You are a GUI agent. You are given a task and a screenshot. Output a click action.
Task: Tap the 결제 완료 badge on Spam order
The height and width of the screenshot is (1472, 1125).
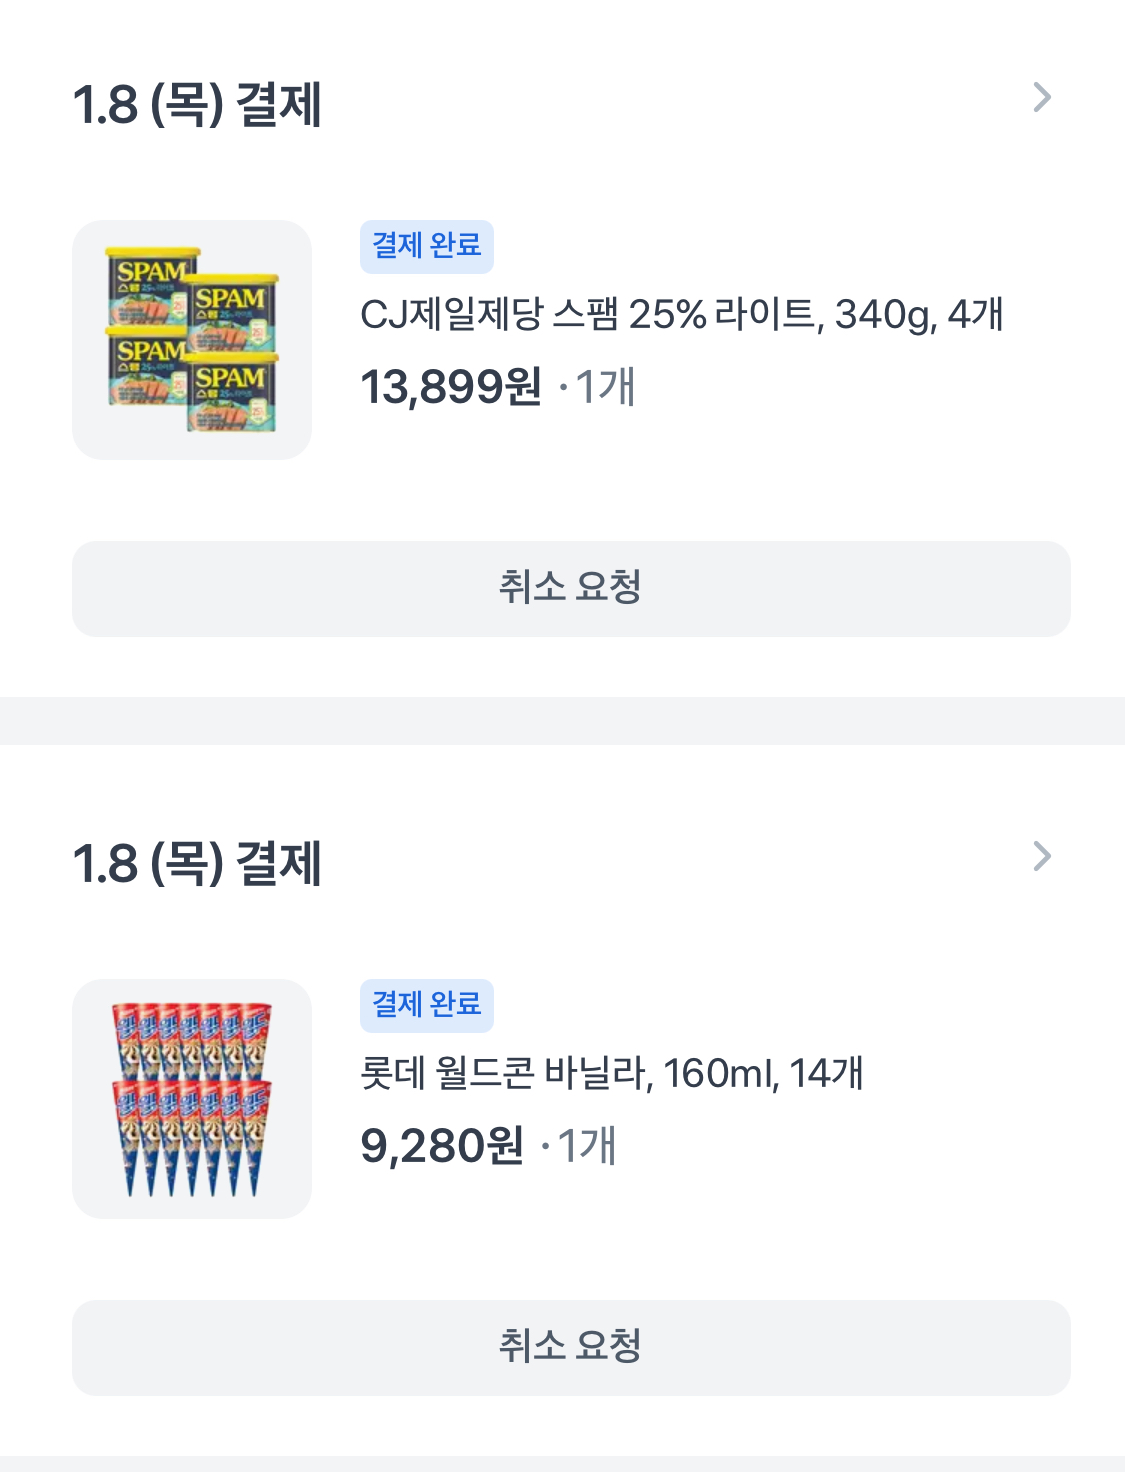point(426,246)
